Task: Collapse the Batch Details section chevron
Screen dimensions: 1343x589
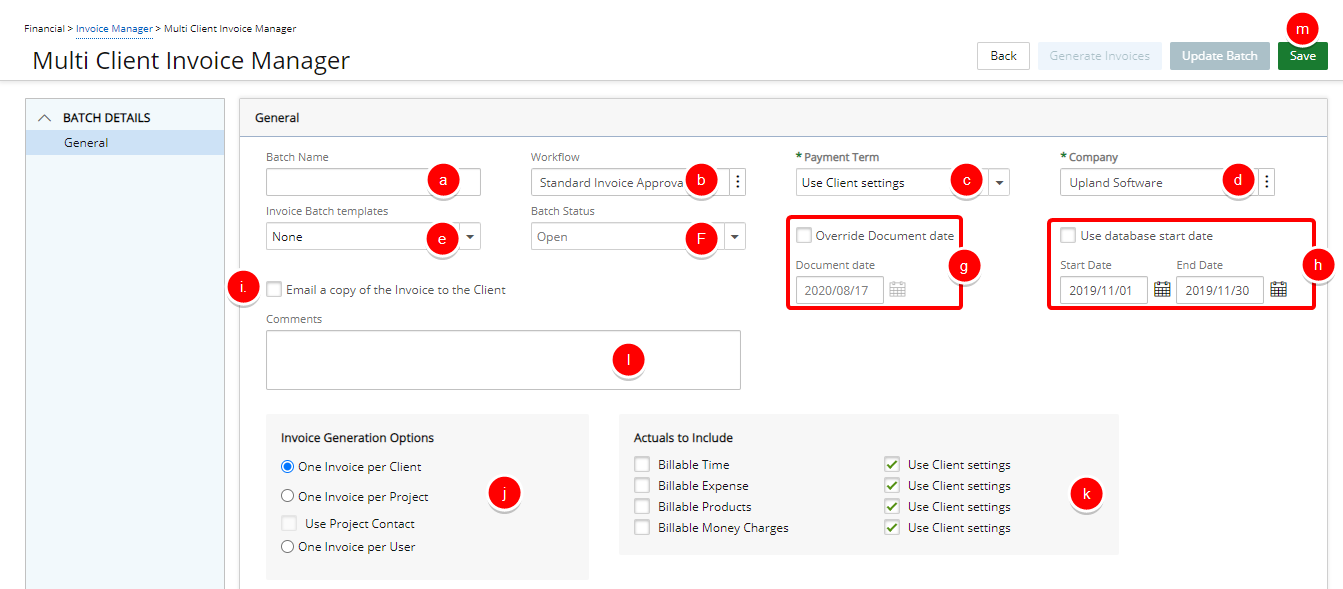Action: (44, 118)
